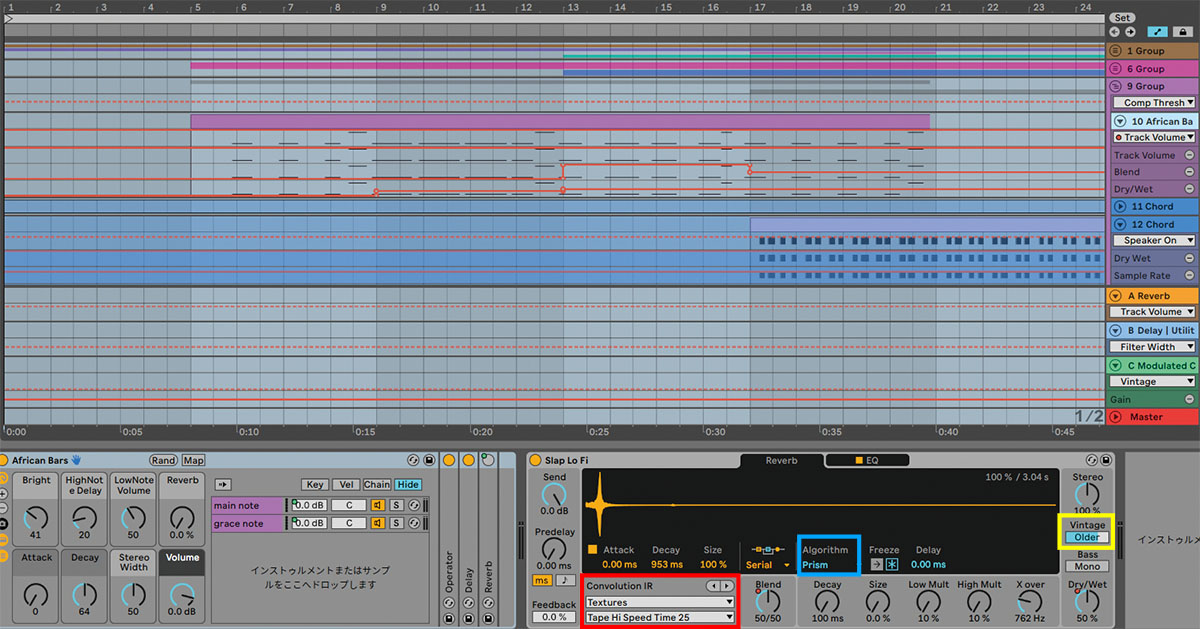
Task: Unfold the 11 Chord track
Action: click(x=1120, y=207)
